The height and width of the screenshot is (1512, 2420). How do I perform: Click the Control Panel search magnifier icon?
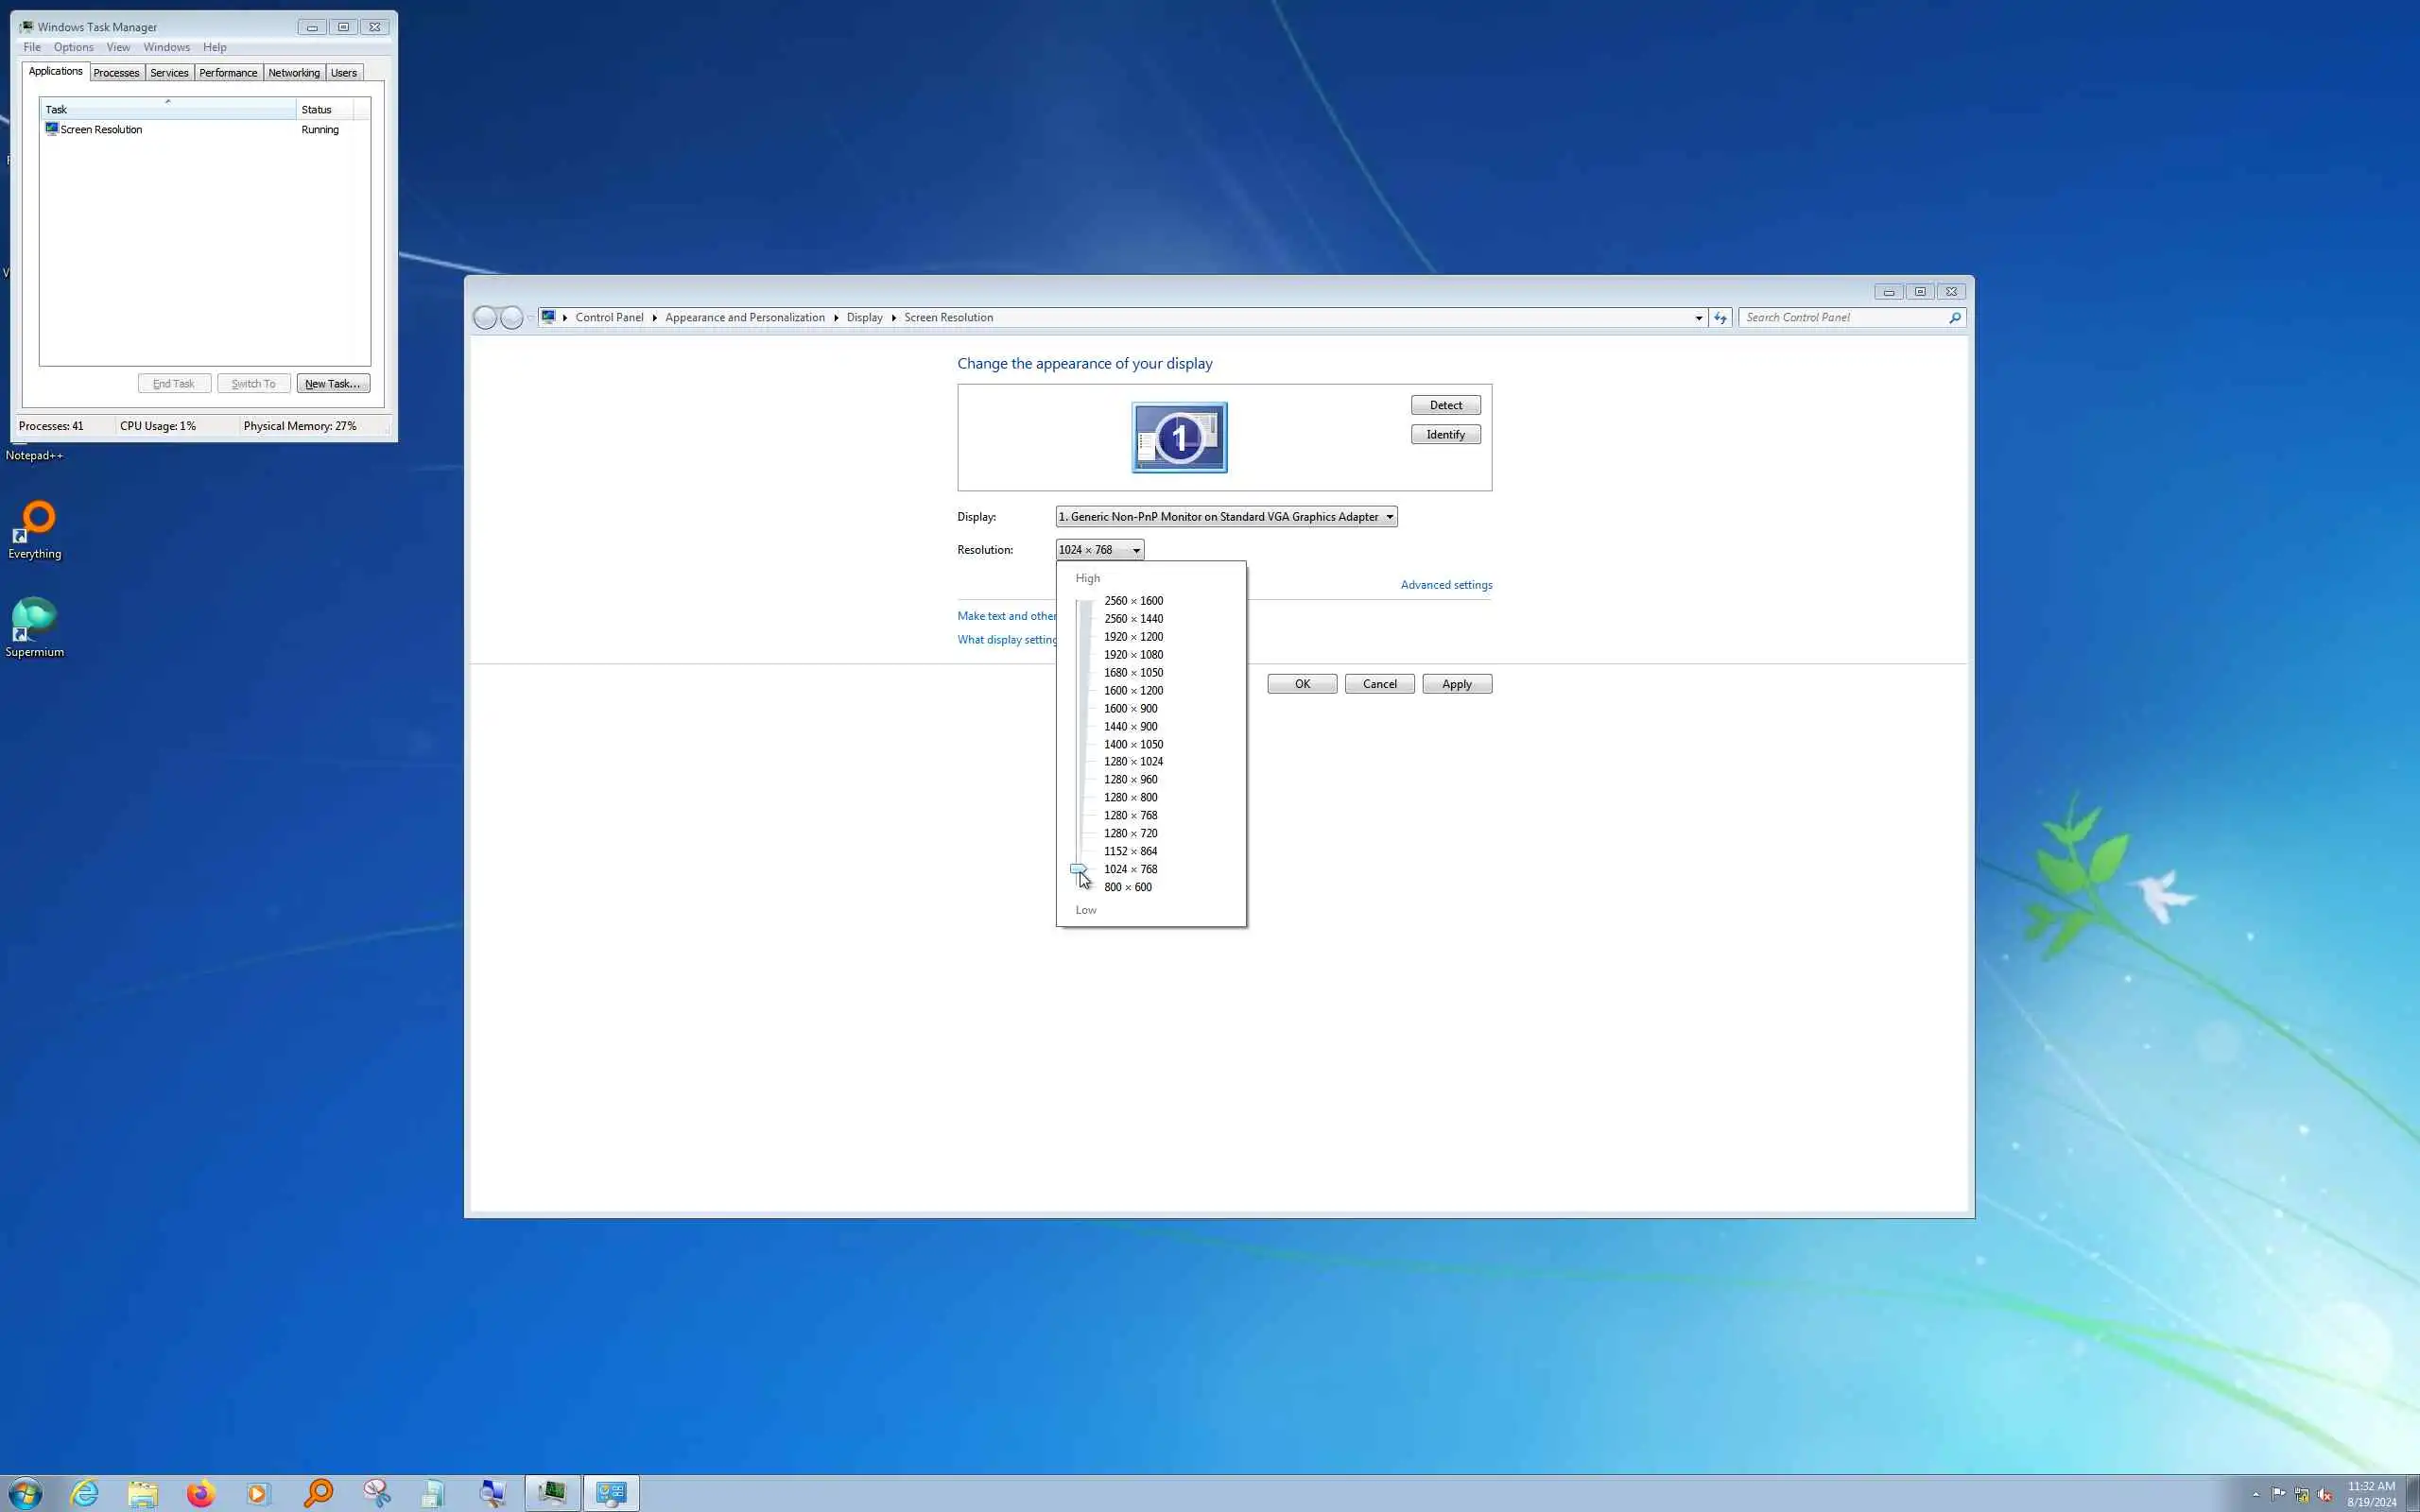(1954, 318)
